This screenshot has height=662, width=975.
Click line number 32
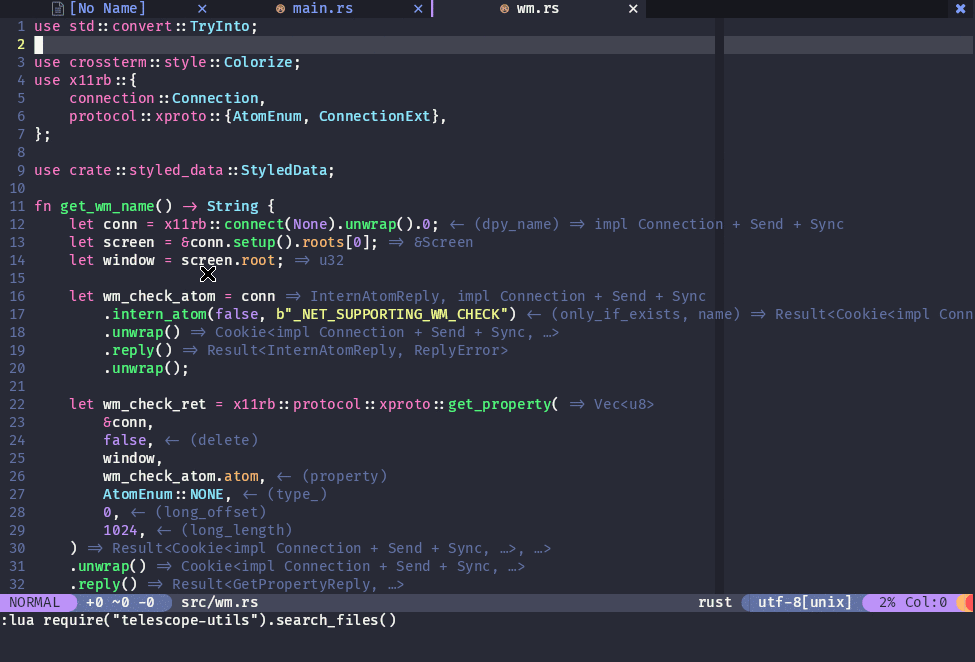[17, 585]
